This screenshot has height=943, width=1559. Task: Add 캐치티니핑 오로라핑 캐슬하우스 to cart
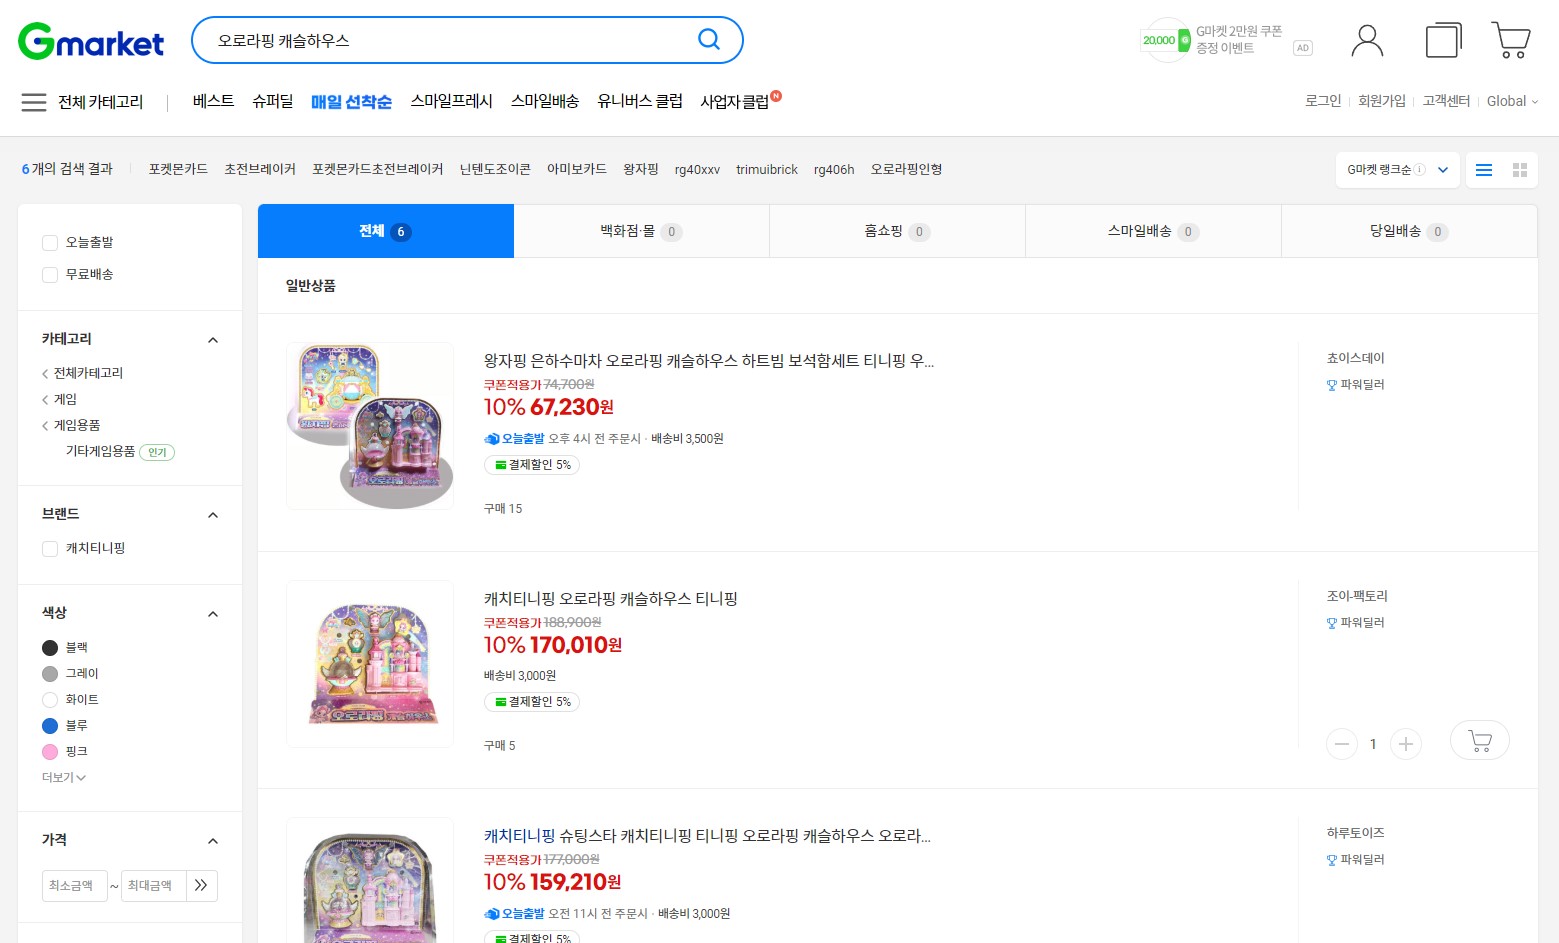(x=1480, y=741)
